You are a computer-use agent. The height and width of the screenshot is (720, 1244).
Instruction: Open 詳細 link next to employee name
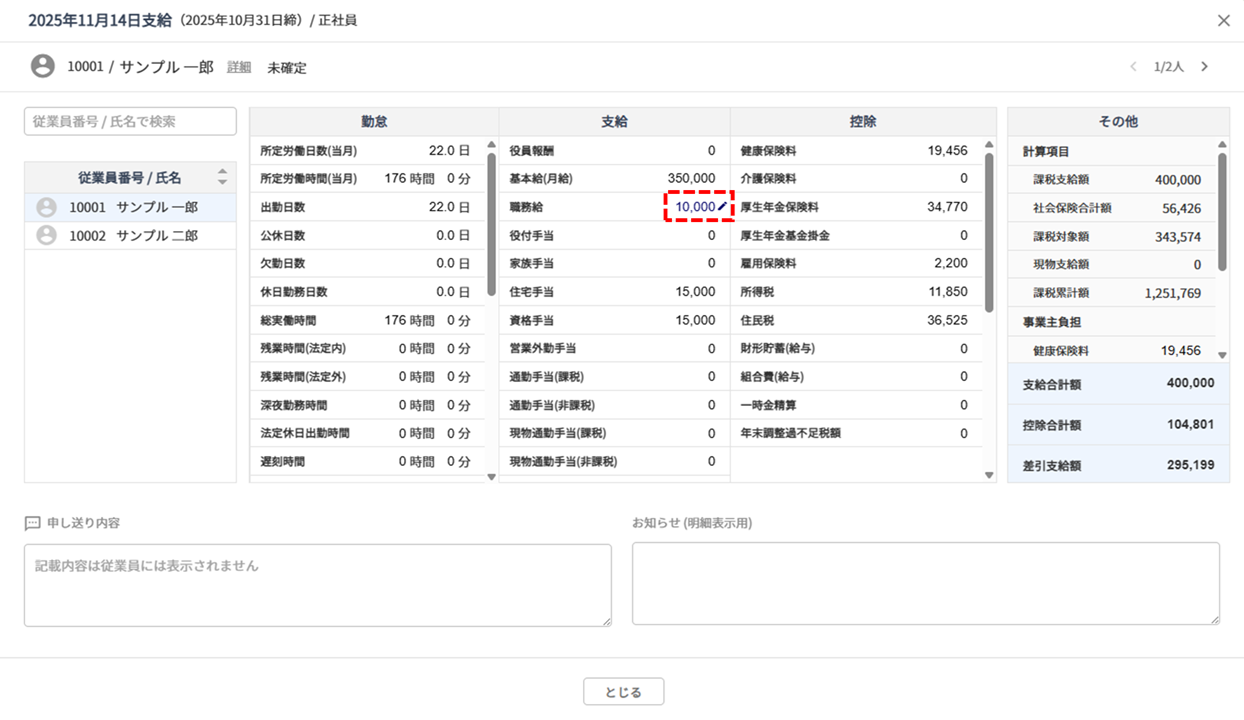click(x=239, y=67)
